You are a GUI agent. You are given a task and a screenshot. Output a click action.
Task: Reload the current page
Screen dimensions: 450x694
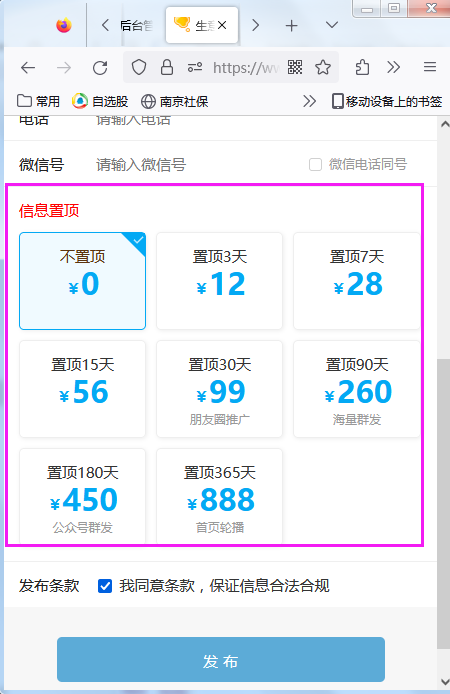(100, 67)
